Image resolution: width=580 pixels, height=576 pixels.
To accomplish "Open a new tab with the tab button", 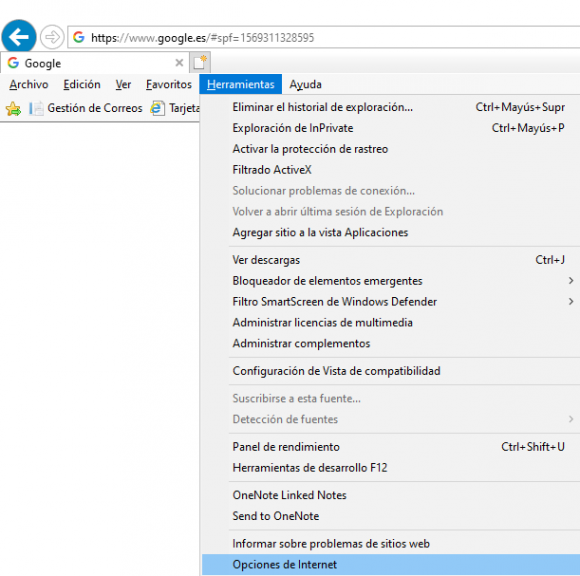I will pos(200,63).
